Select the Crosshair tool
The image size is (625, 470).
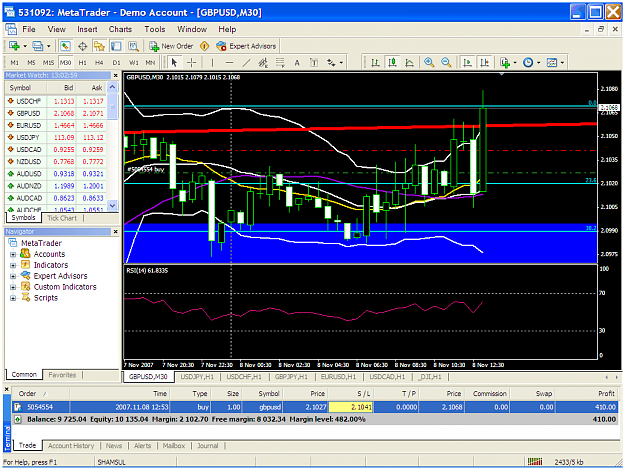pos(192,63)
